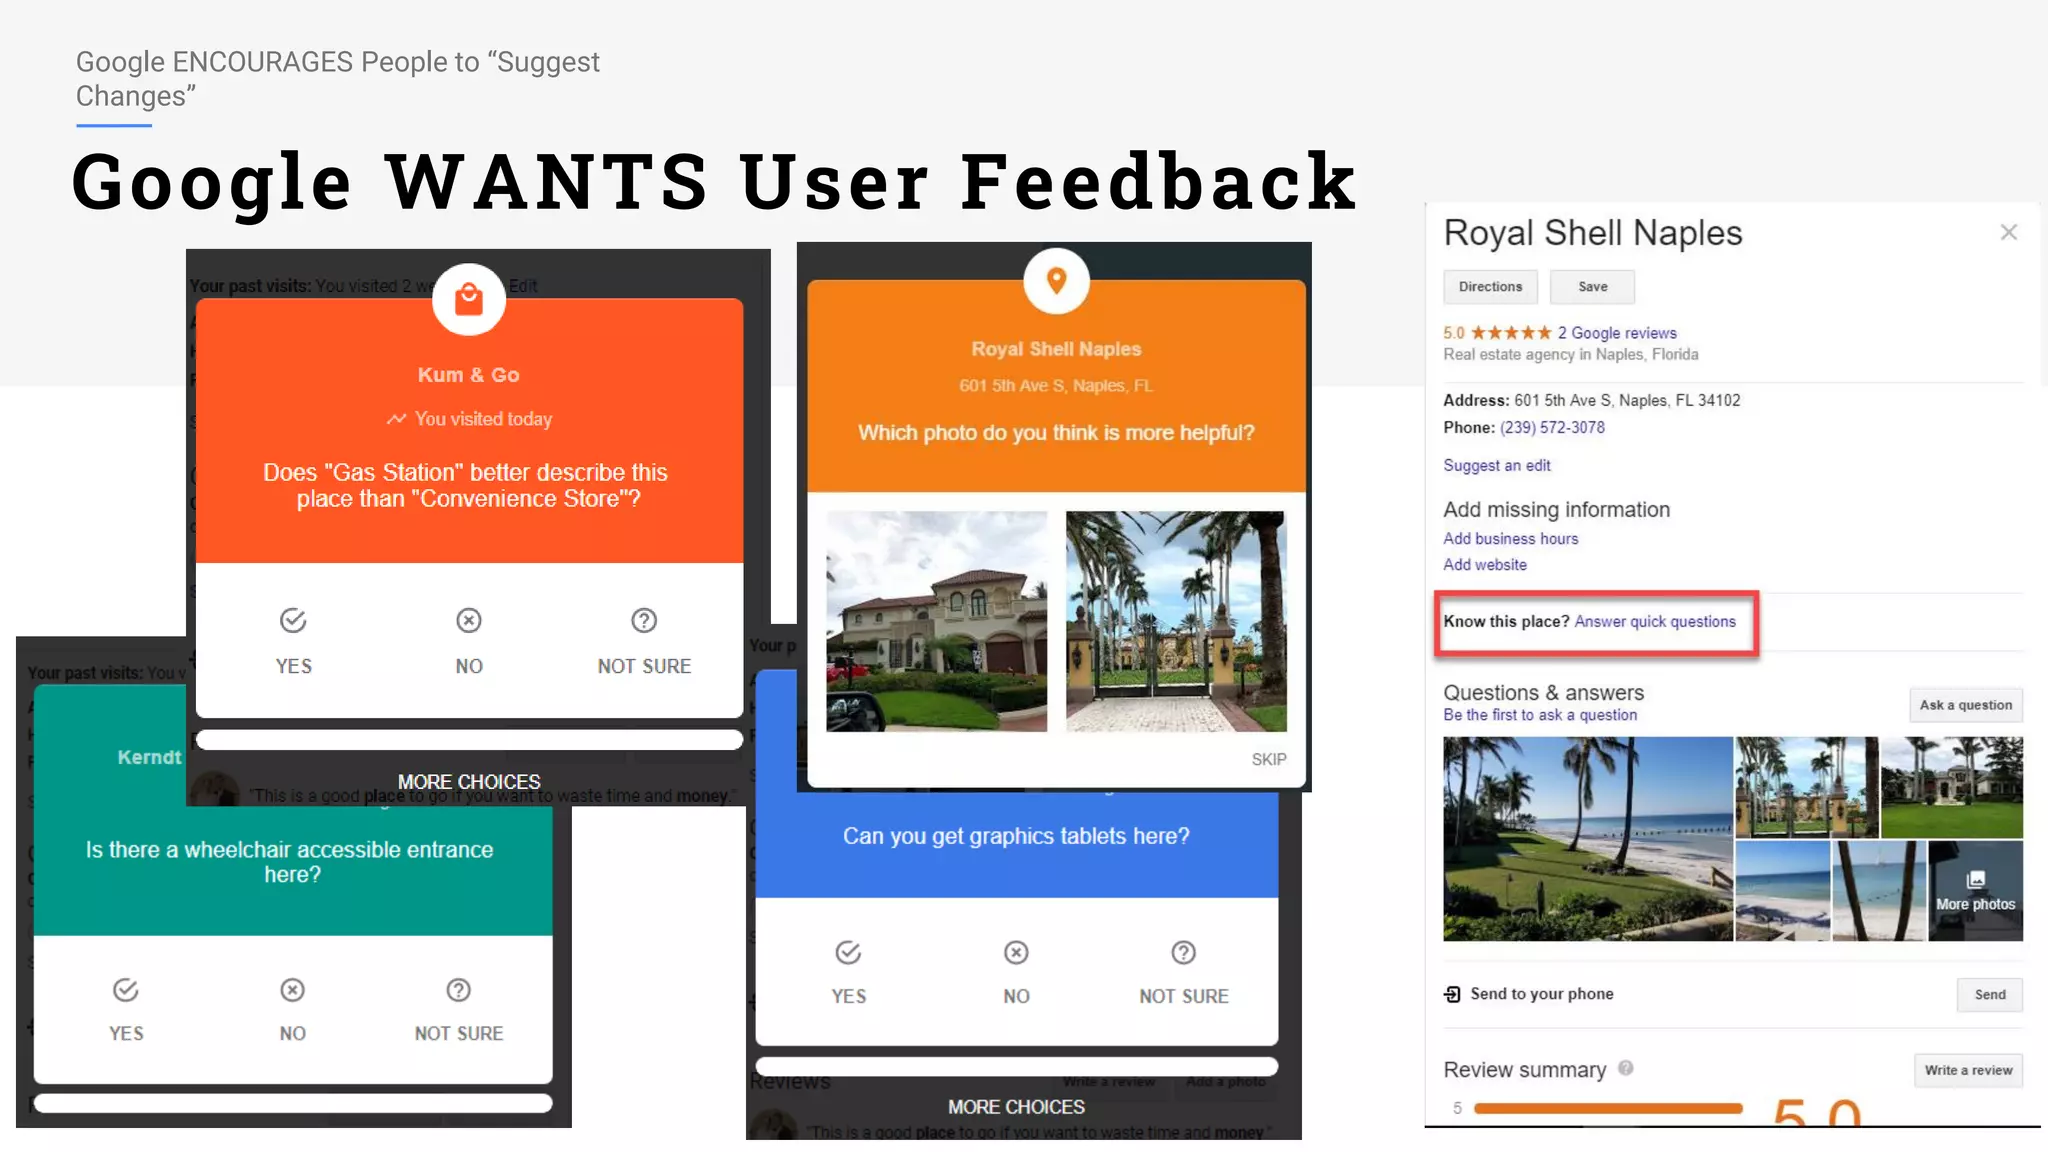Click the YES checkmark icon on wheelchair question card
The width and height of the screenshot is (2048, 1152).
coord(125,990)
